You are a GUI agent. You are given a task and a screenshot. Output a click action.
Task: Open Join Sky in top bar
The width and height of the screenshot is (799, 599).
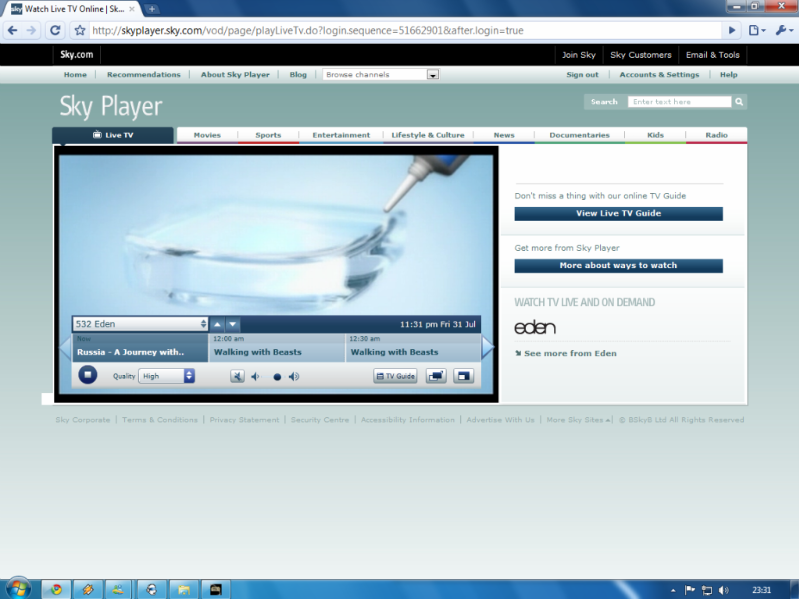(579, 55)
